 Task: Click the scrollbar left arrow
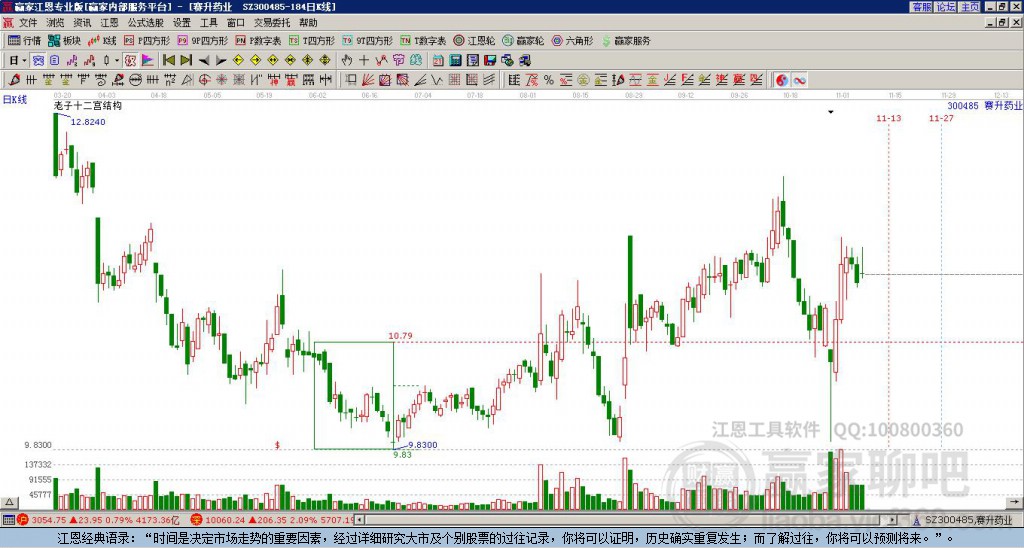tap(360, 520)
